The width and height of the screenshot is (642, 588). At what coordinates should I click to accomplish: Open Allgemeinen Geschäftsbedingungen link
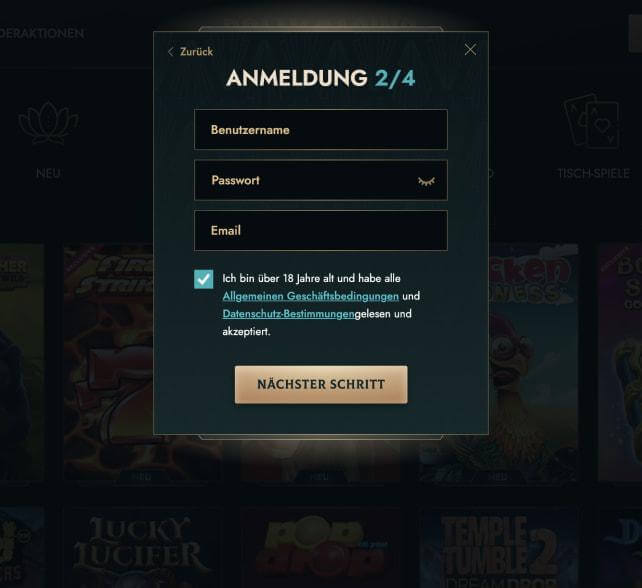(x=310, y=296)
